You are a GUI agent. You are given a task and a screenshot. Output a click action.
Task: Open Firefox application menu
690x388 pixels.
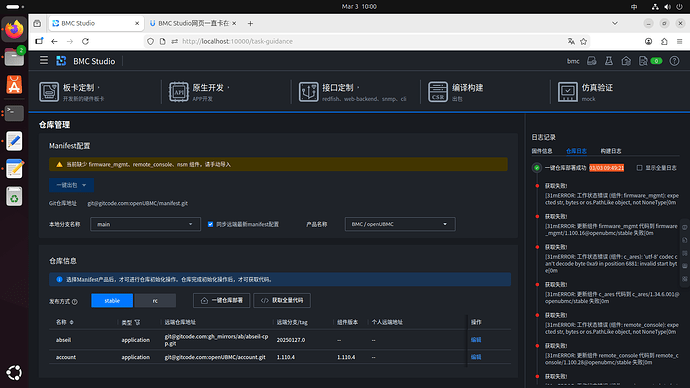679,41
